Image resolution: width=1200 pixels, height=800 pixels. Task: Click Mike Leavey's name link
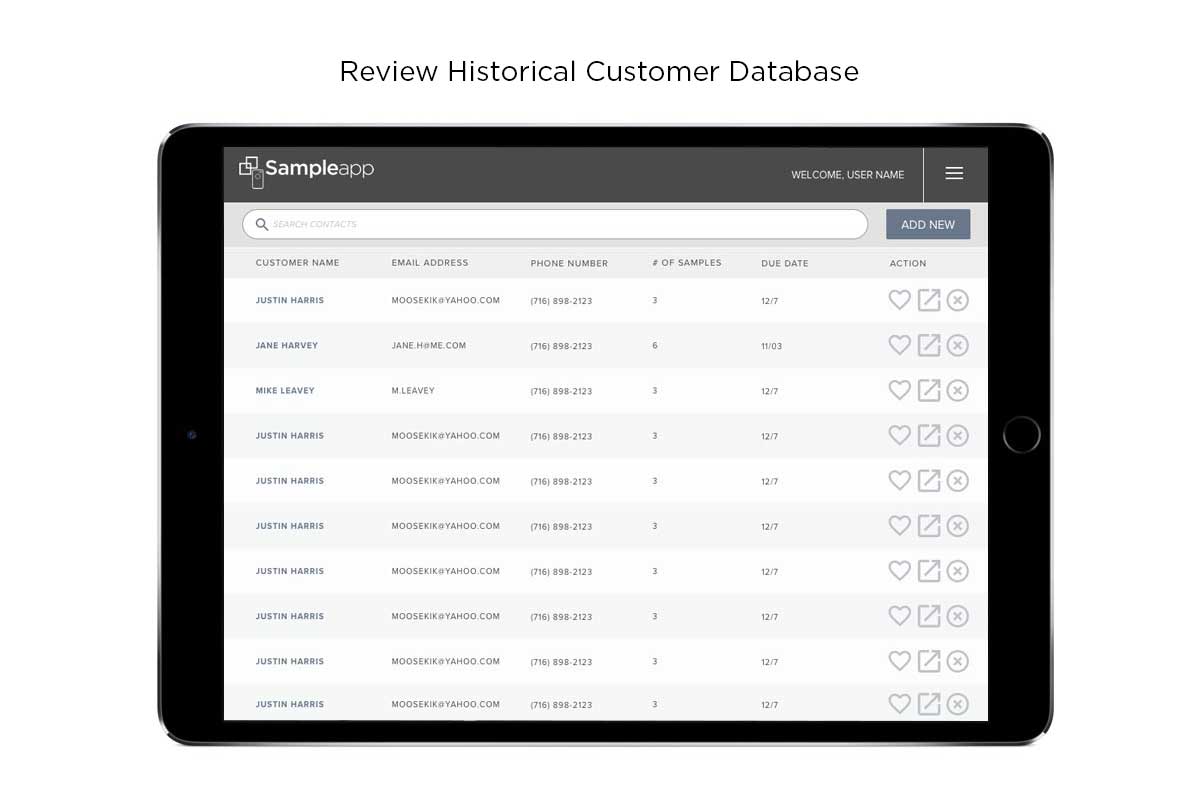click(x=285, y=390)
